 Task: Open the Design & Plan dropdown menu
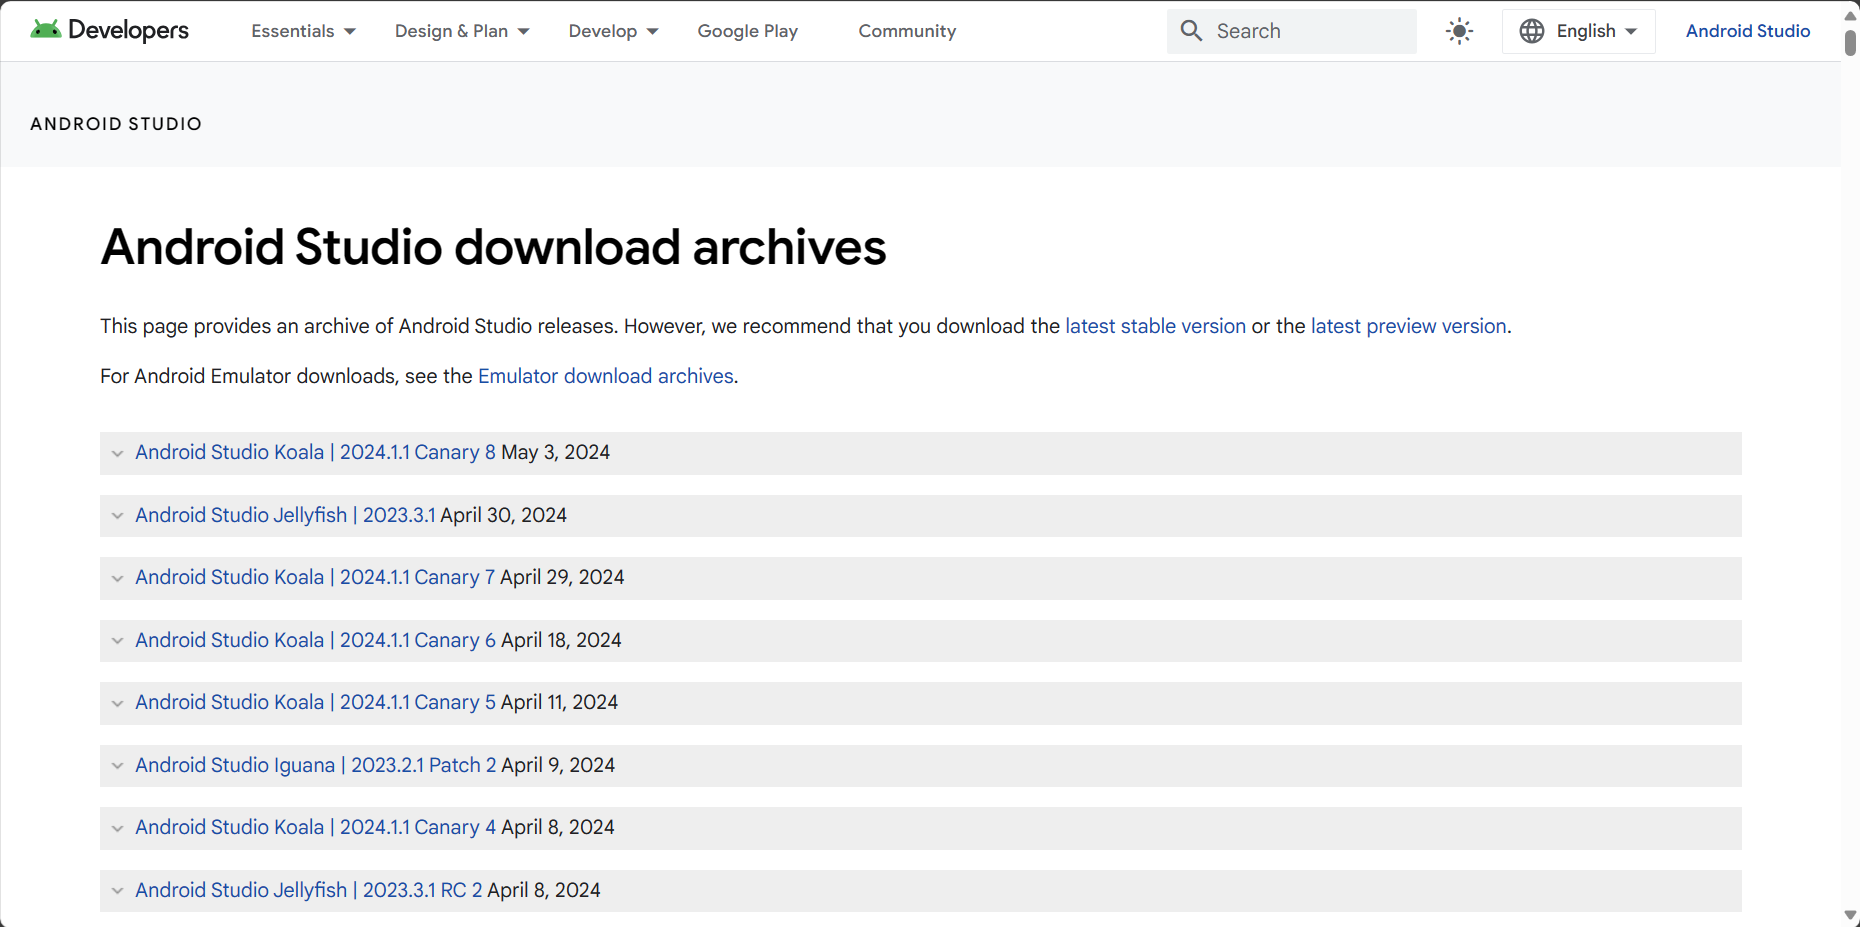[x=462, y=31]
